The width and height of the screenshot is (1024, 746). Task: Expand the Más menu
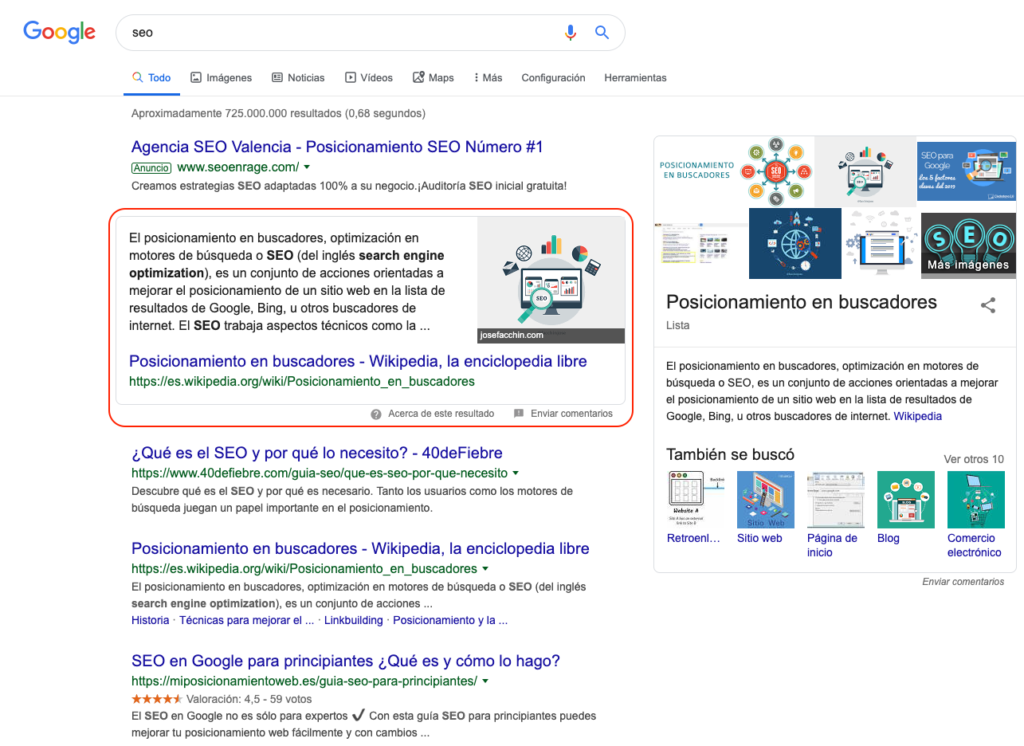point(488,78)
